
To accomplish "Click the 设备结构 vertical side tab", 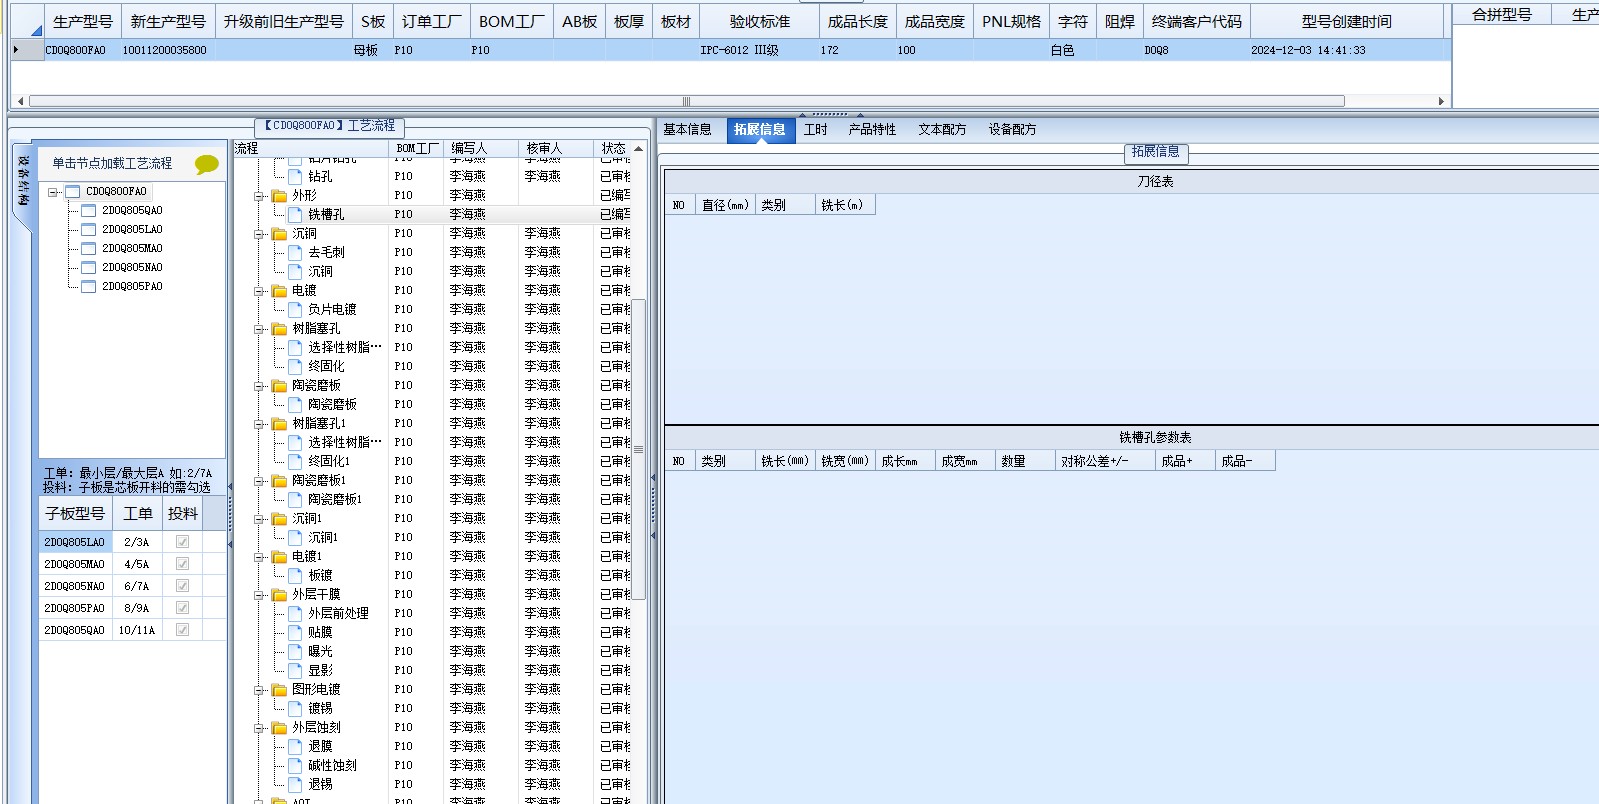I will coord(23,181).
